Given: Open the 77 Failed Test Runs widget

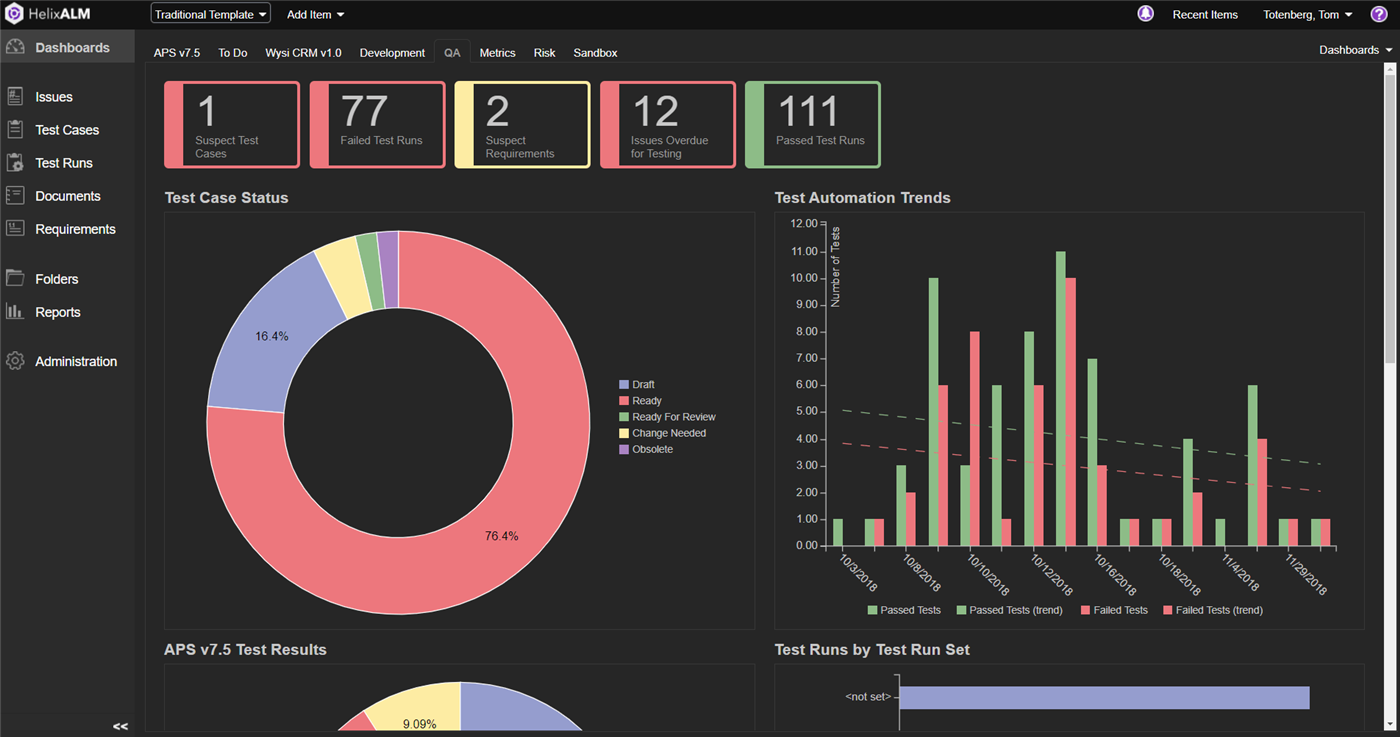Looking at the screenshot, I should click(x=377, y=125).
